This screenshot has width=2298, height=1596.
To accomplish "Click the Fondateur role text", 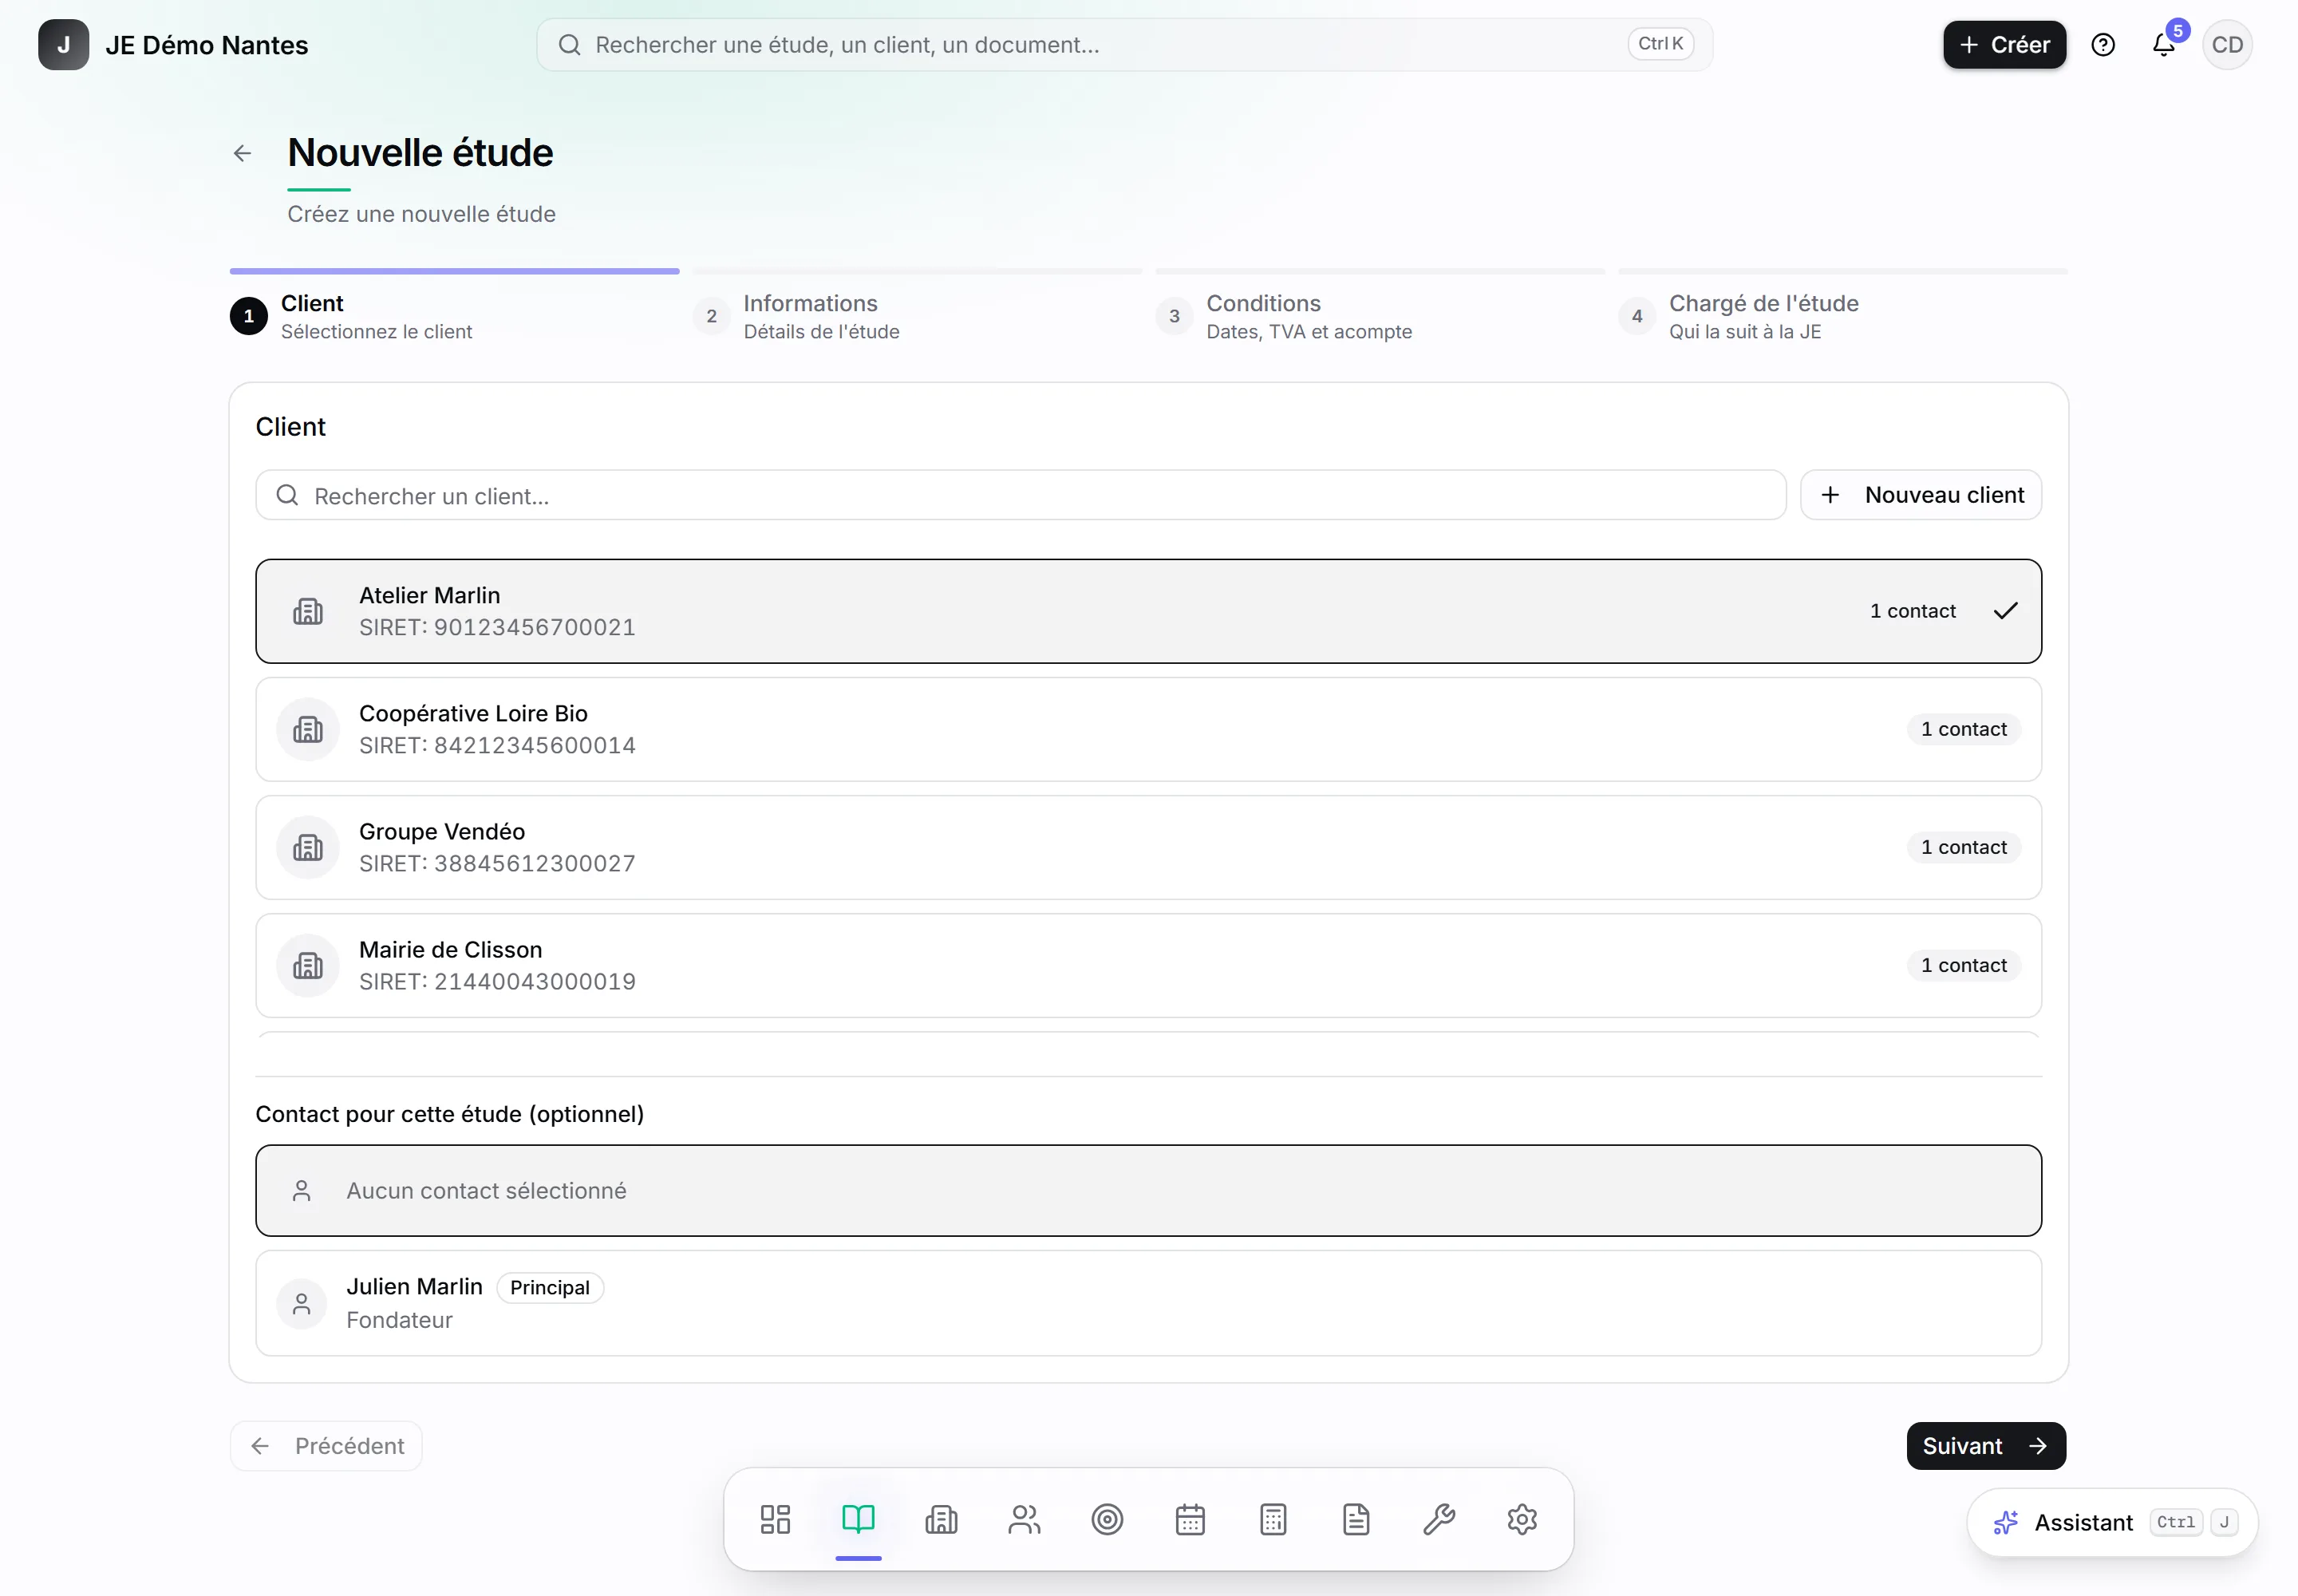I will 399,1320.
